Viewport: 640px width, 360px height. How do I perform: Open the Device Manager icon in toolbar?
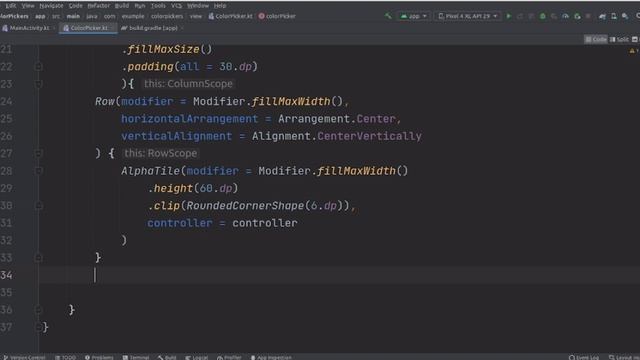614,16
